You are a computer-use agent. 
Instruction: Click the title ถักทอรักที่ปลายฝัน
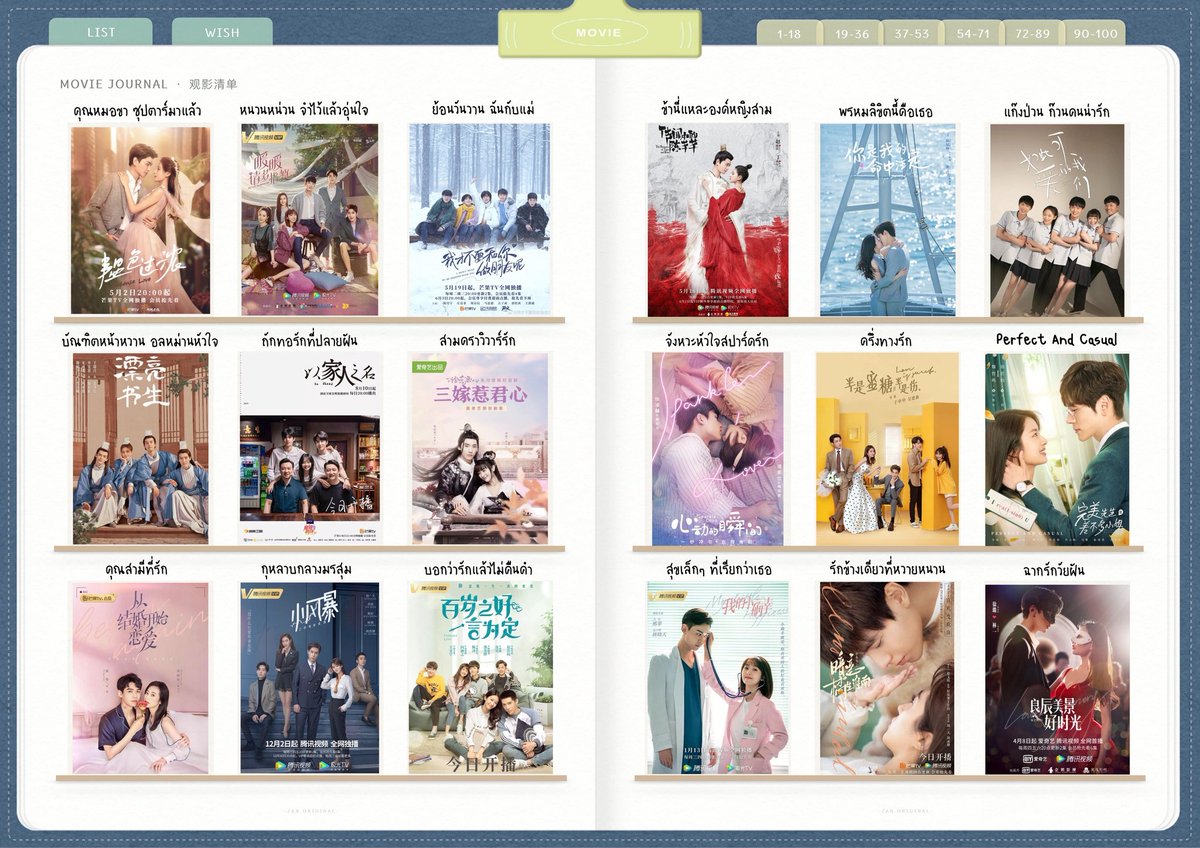click(309, 341)
